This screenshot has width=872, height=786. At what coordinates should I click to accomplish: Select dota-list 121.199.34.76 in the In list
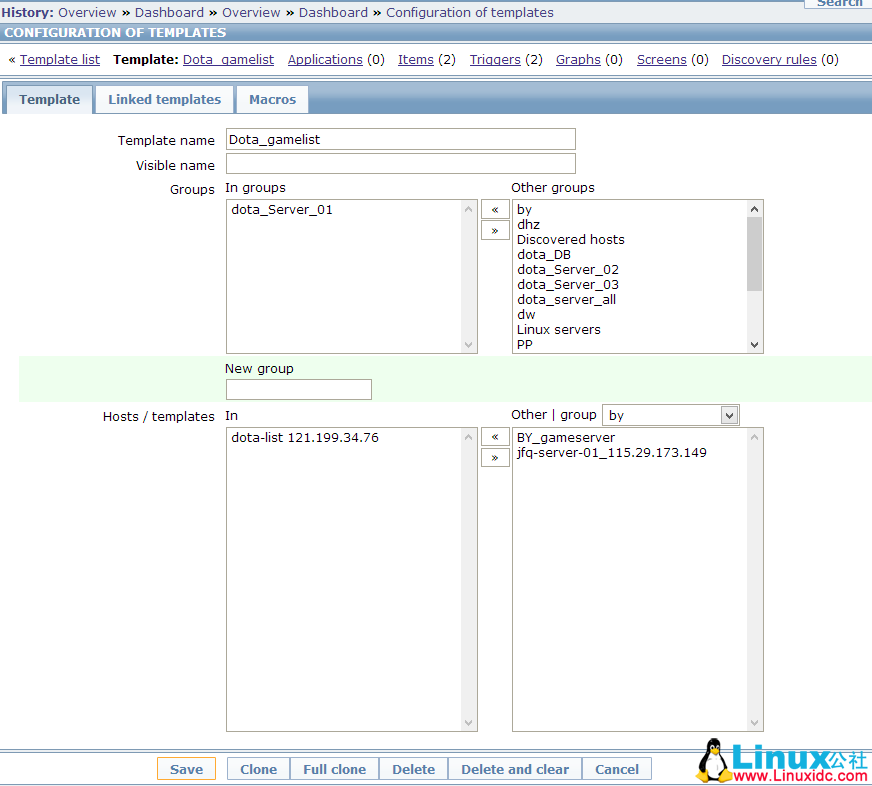[x=305, y=438]
